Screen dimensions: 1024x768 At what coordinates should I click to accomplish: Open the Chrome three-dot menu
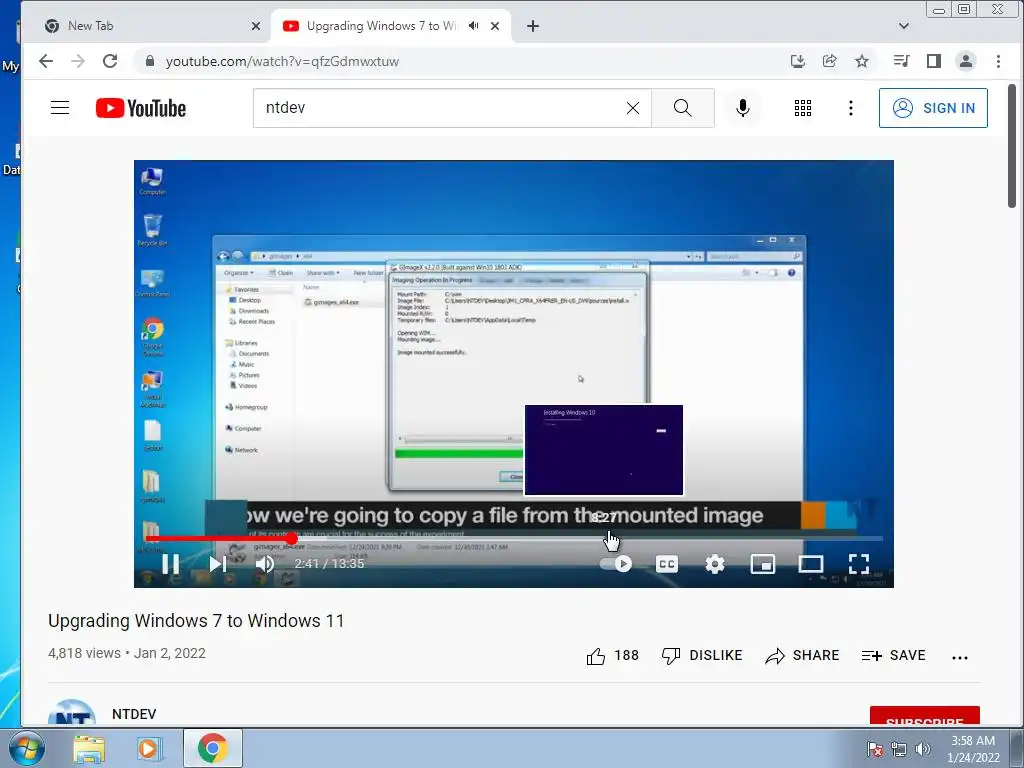998,61
